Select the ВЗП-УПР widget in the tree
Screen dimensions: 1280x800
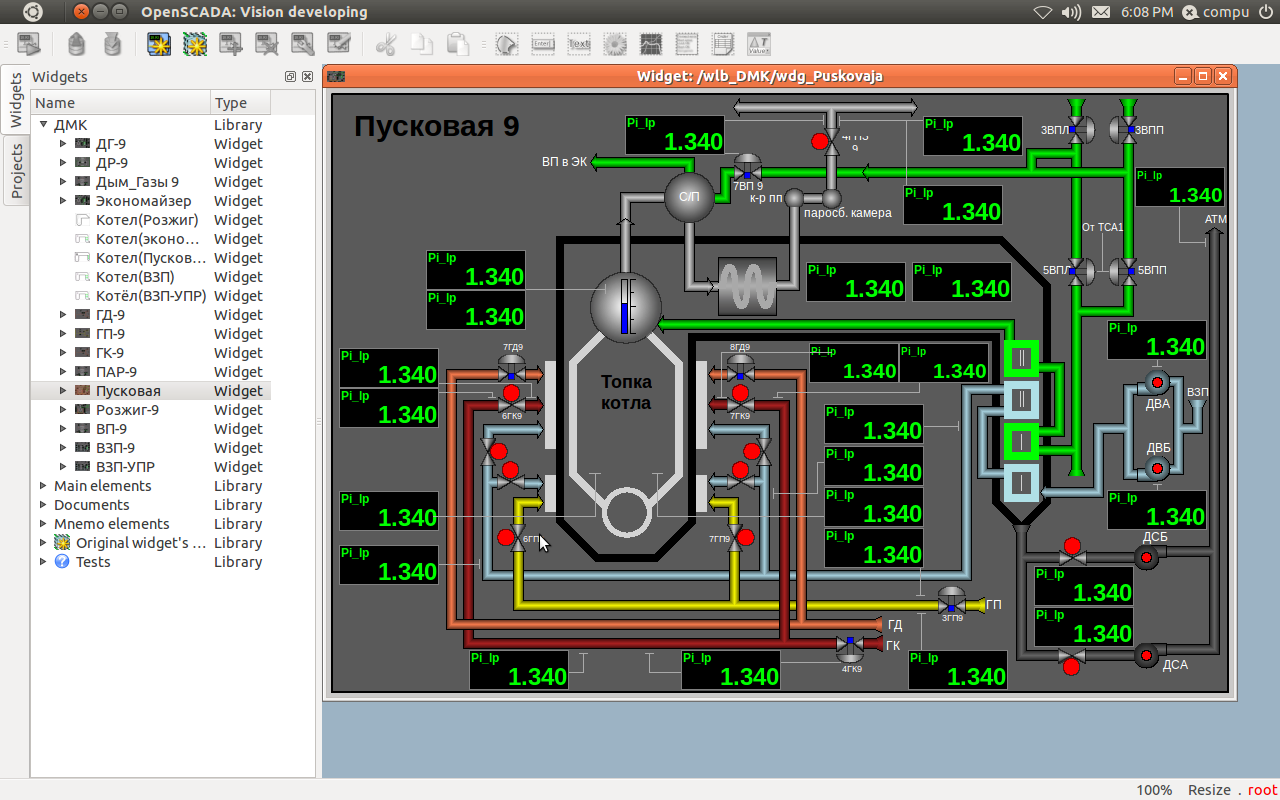coord(125,467)
